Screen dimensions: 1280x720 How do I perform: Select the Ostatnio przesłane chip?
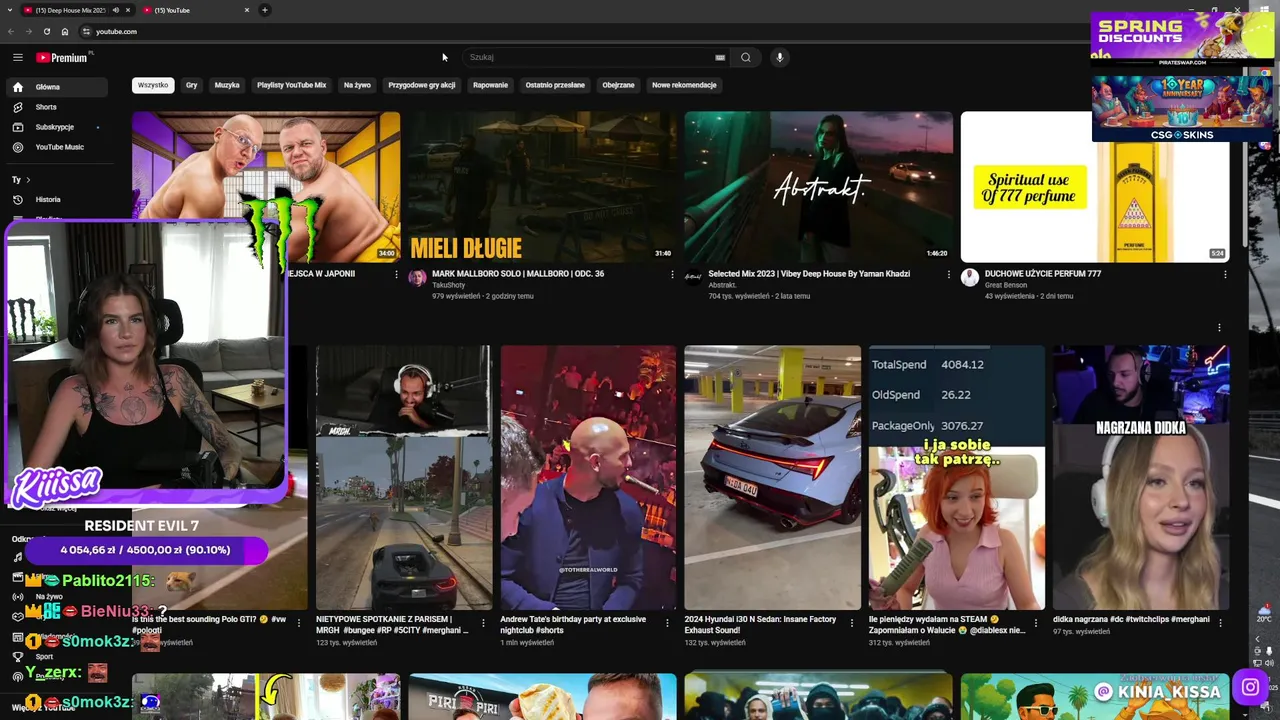(555, 85)
